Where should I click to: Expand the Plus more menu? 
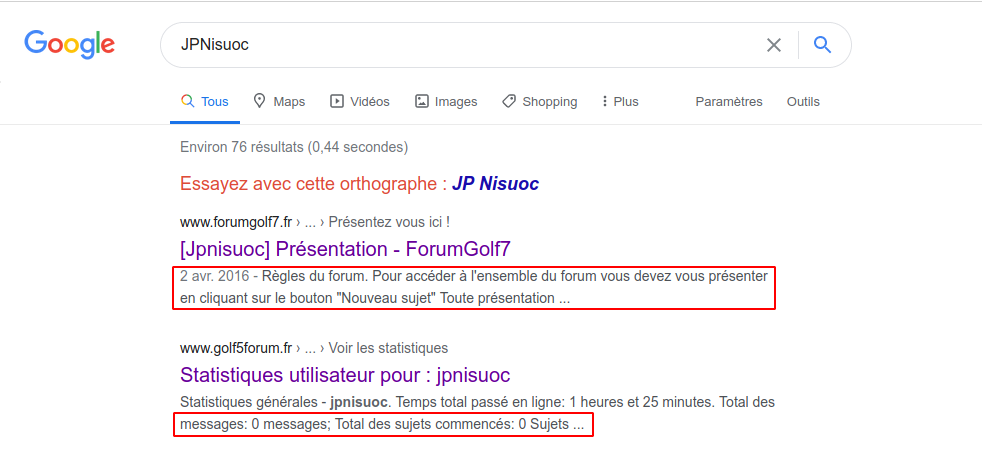tap(620, 101)
